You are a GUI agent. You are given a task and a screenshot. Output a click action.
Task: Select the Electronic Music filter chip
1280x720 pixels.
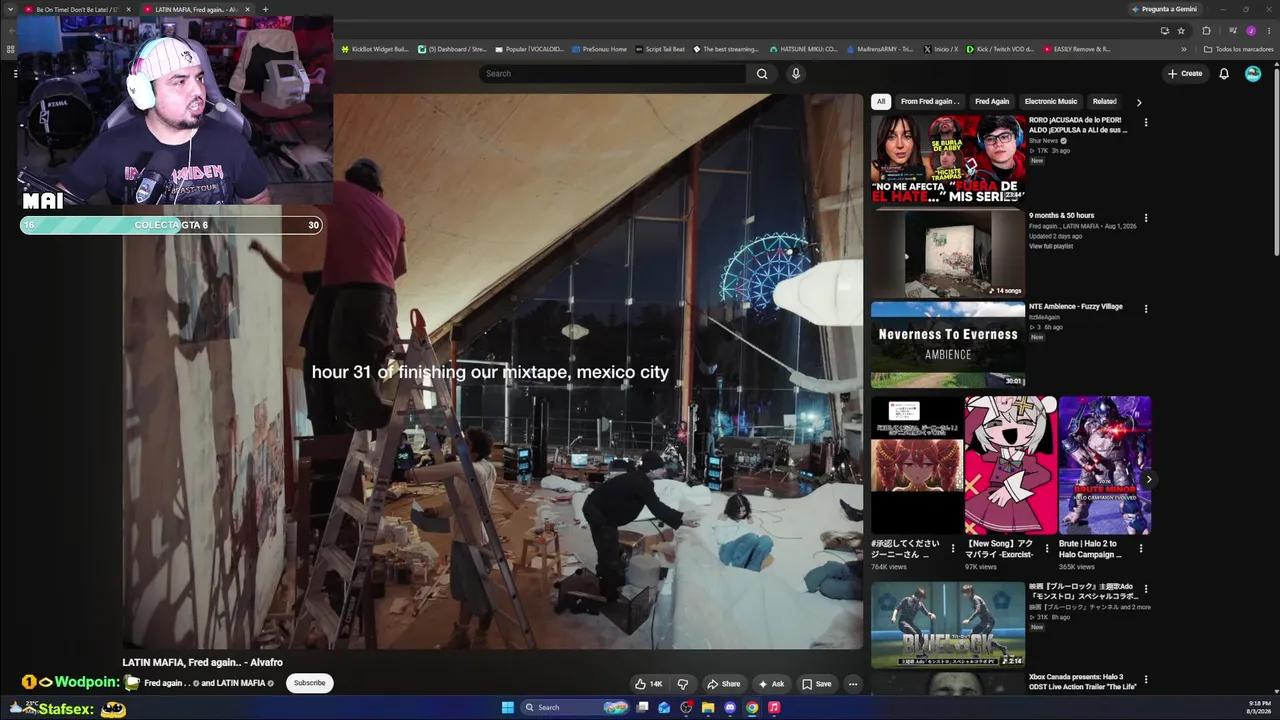pyautogui.click(x=1051, y=101)
